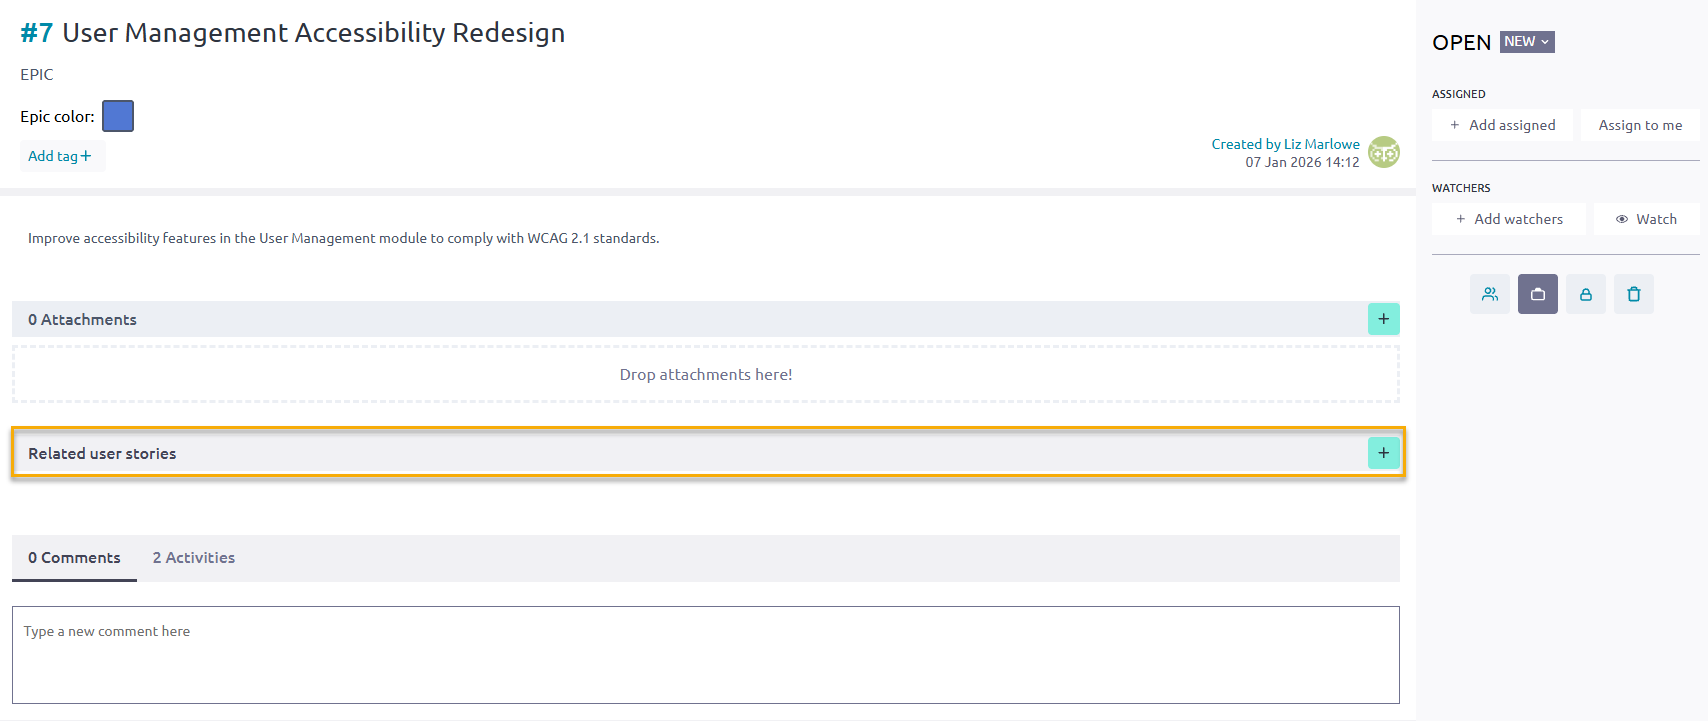
Task: Open the NEW status dropdown
Action: click(1526, 42)
